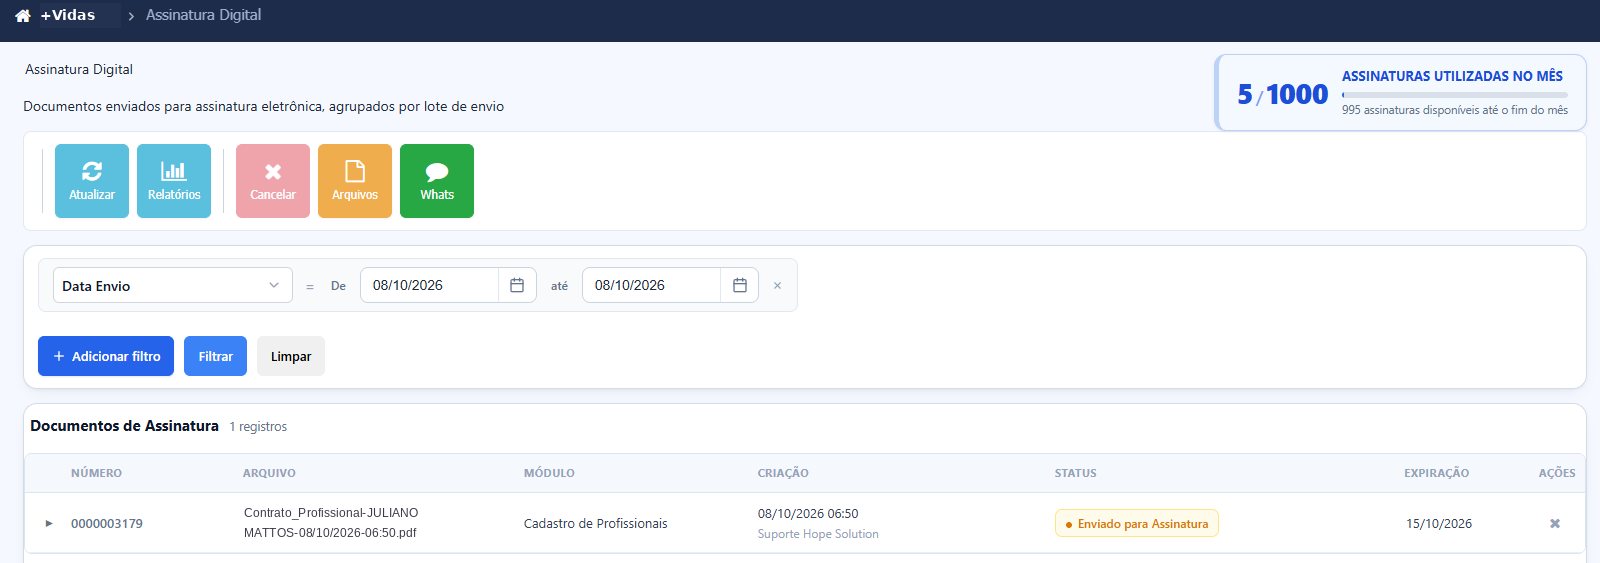Click the até end date field
Screen dimensions: 1600x563
click(x=651, y=285)
